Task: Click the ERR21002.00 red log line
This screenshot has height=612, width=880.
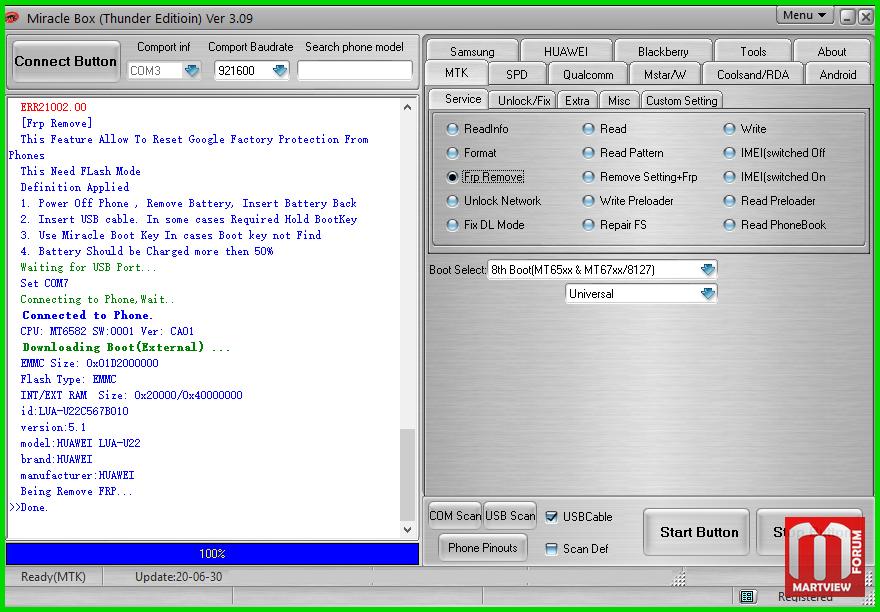Action: [53, 107]
